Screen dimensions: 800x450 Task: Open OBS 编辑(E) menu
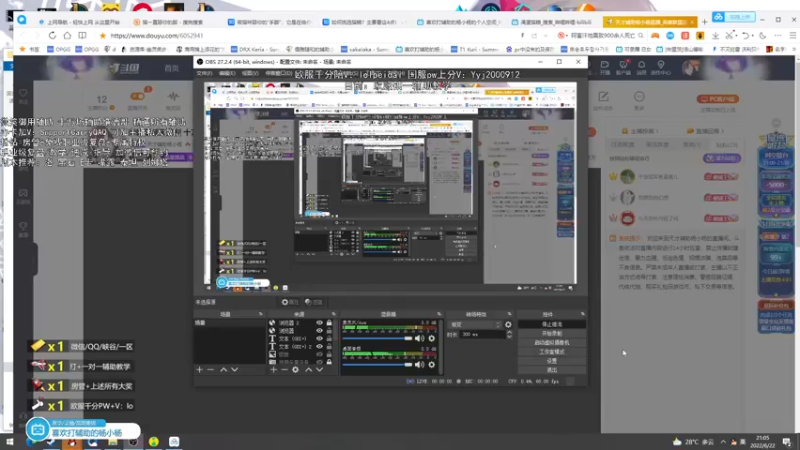[x=227, y=73]
